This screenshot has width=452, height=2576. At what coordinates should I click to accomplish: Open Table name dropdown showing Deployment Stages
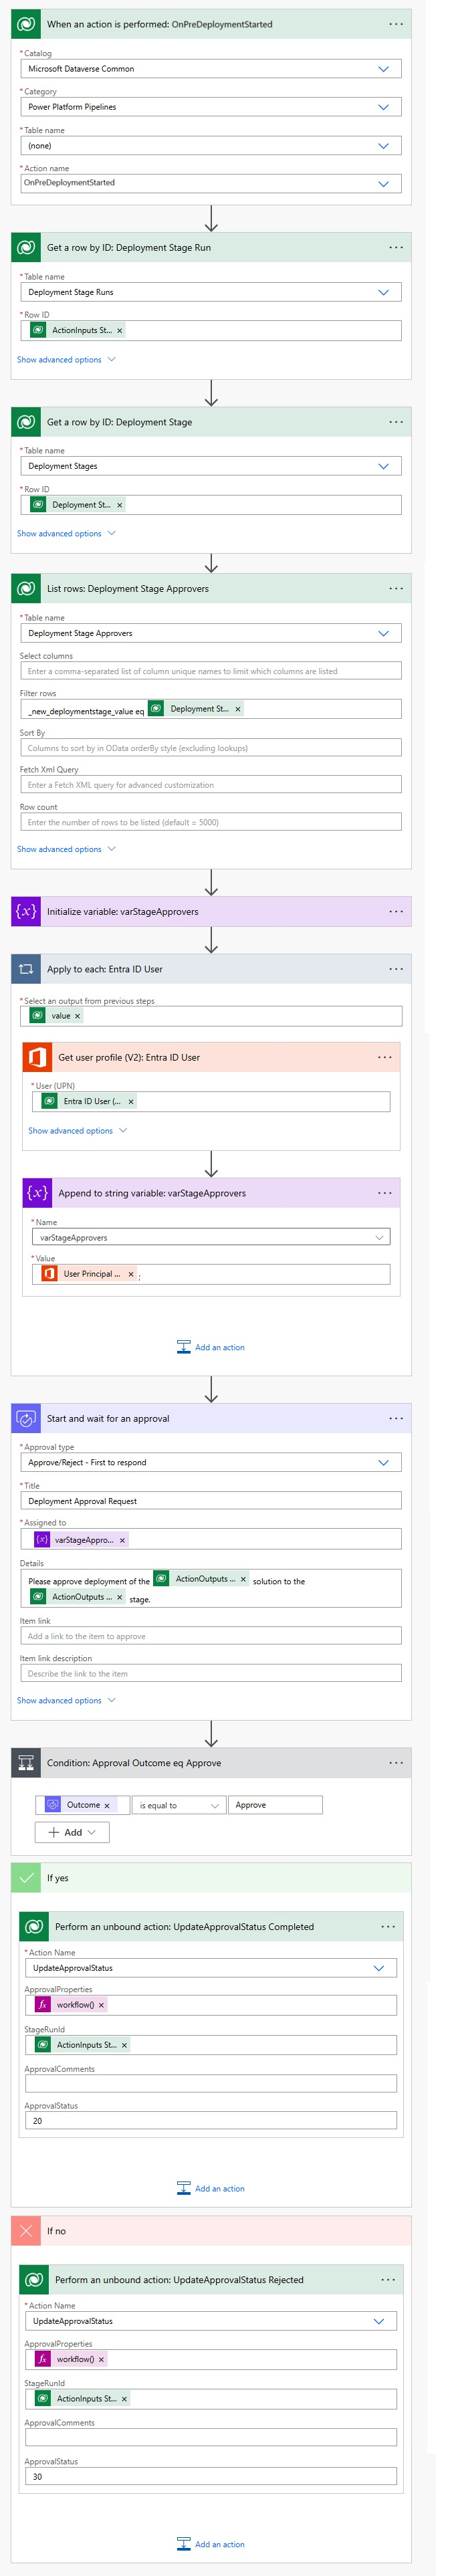click(211, 466)
